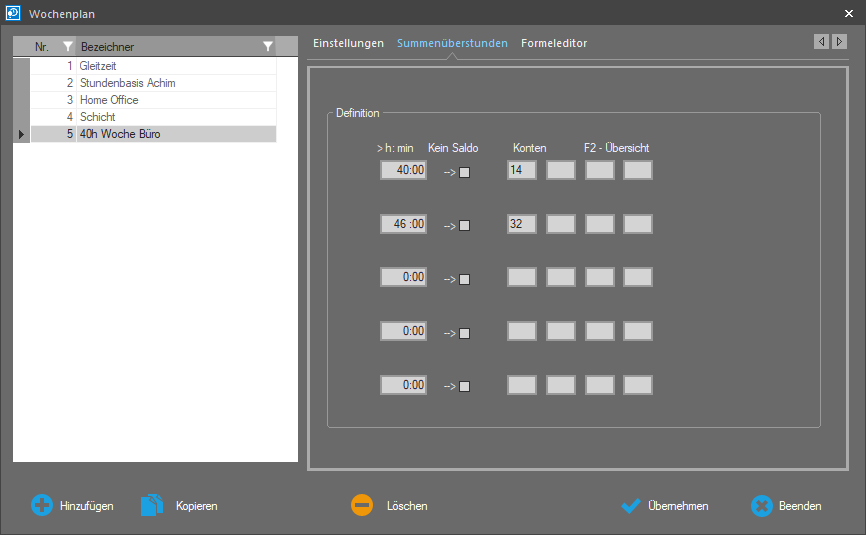The width and height of the screenshot is (866, 535).
Task: Click the Übernehmen checkmark icon
Action: pos(630,506)
